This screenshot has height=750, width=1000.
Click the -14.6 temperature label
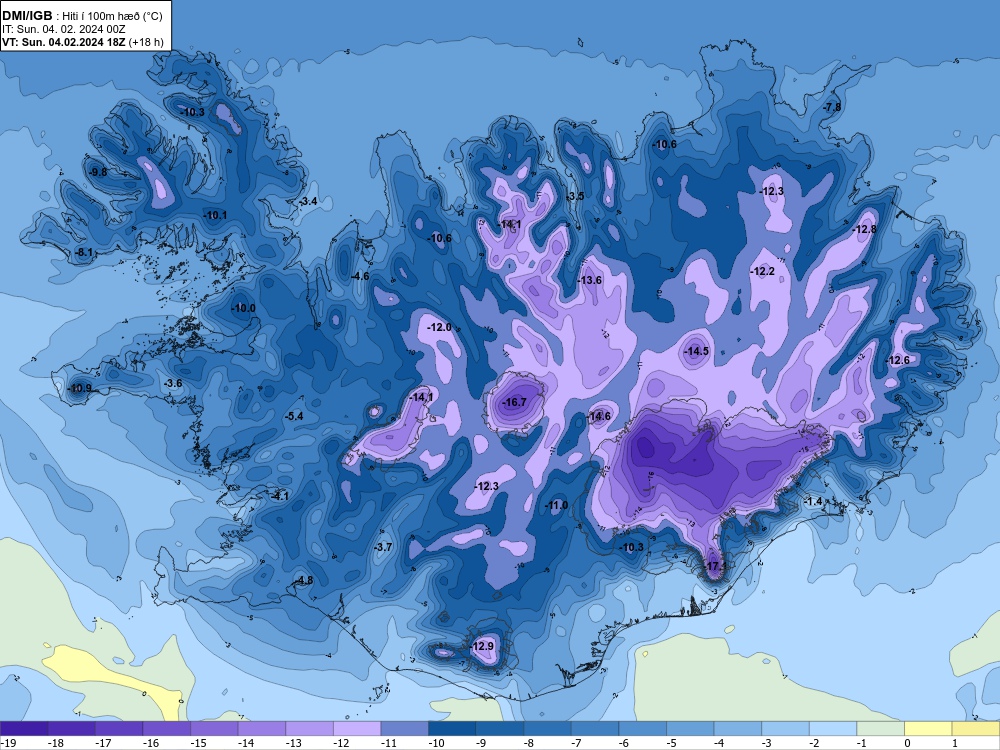pyautogui.click(x=599, y=416)
